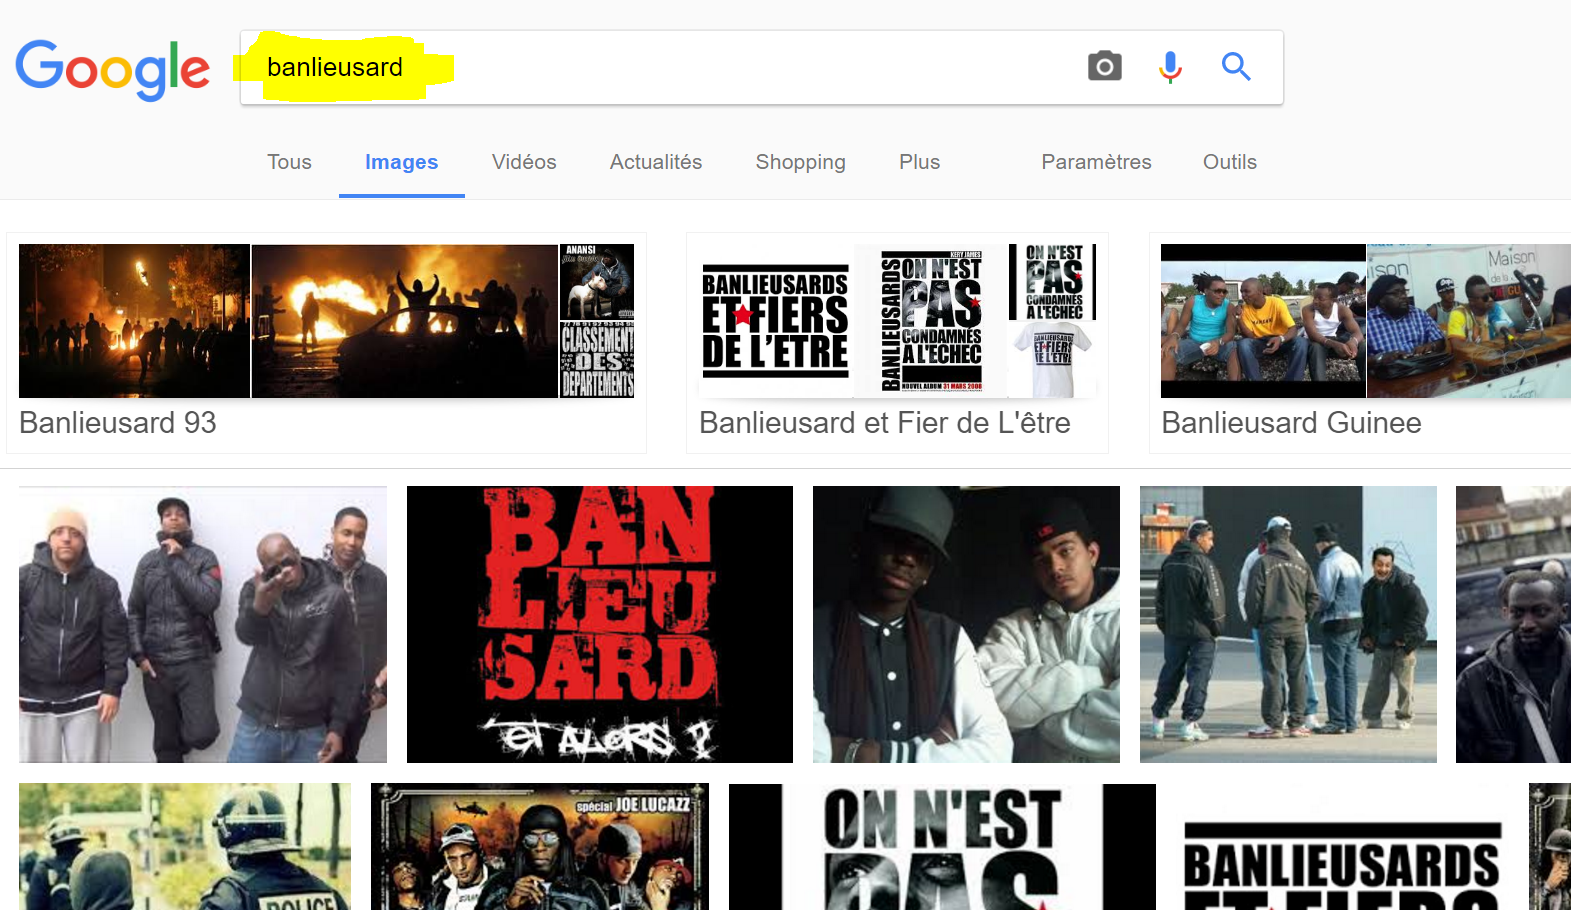
Task: Open the Shopping tab
Action: [800, 162]
